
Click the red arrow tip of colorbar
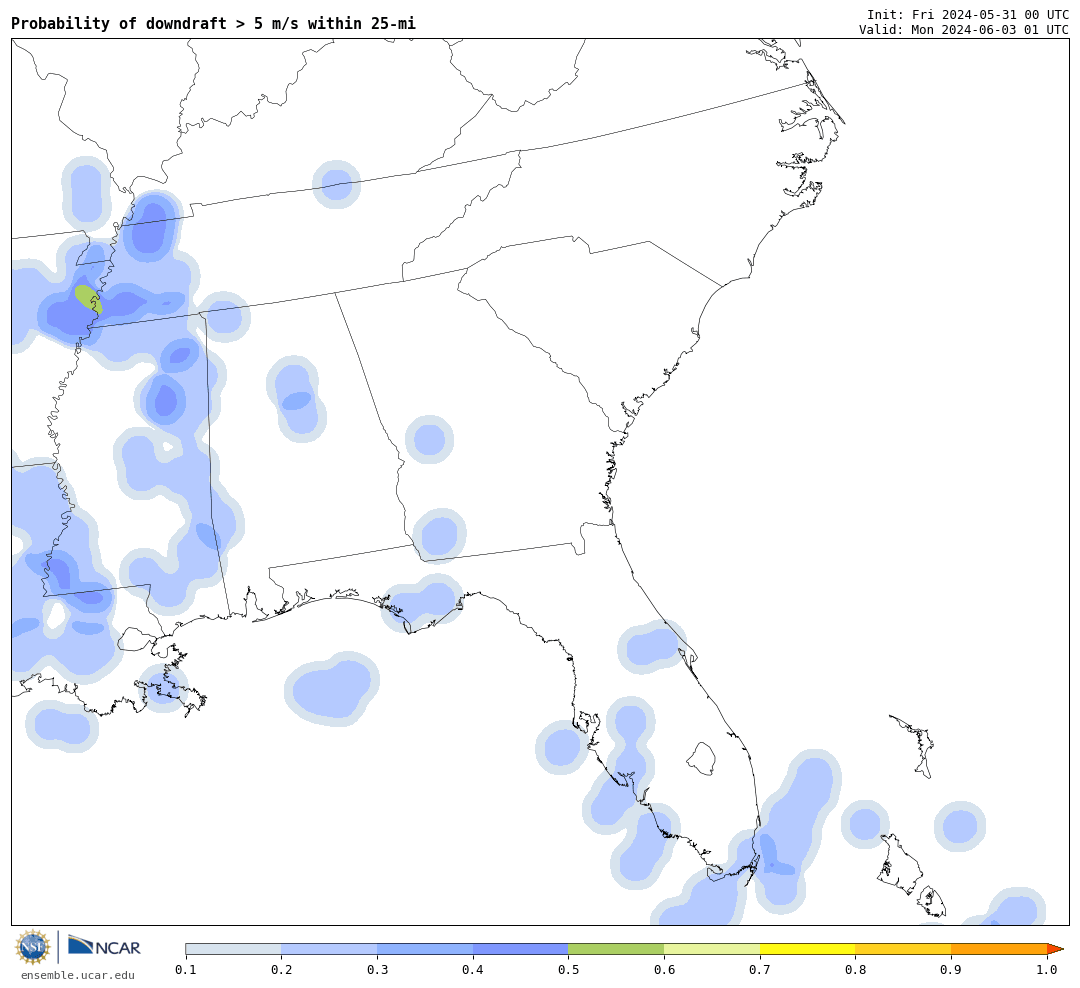coord(1055,949)
